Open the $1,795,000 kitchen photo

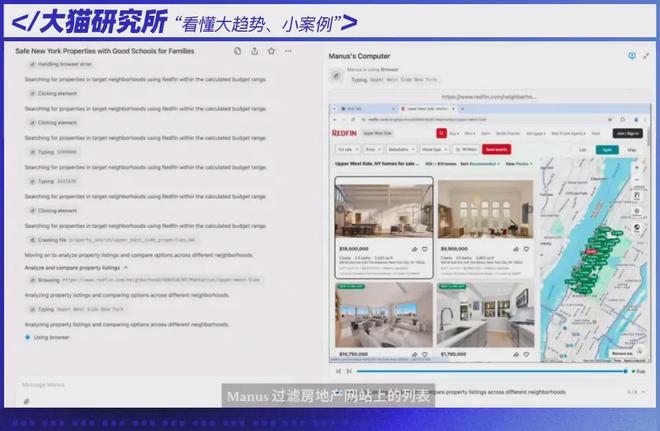pos(486,315)
